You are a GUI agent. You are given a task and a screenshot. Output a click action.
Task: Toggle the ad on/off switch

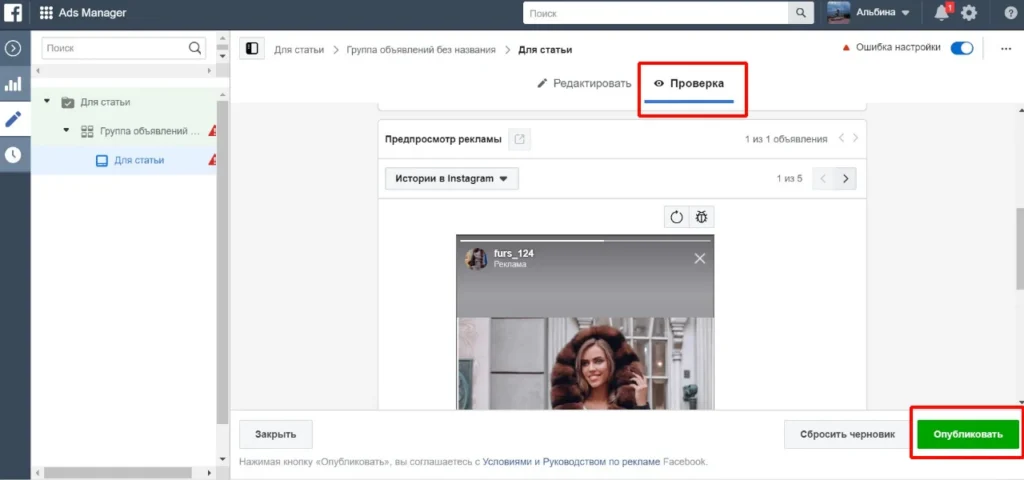tap(961, 48)
